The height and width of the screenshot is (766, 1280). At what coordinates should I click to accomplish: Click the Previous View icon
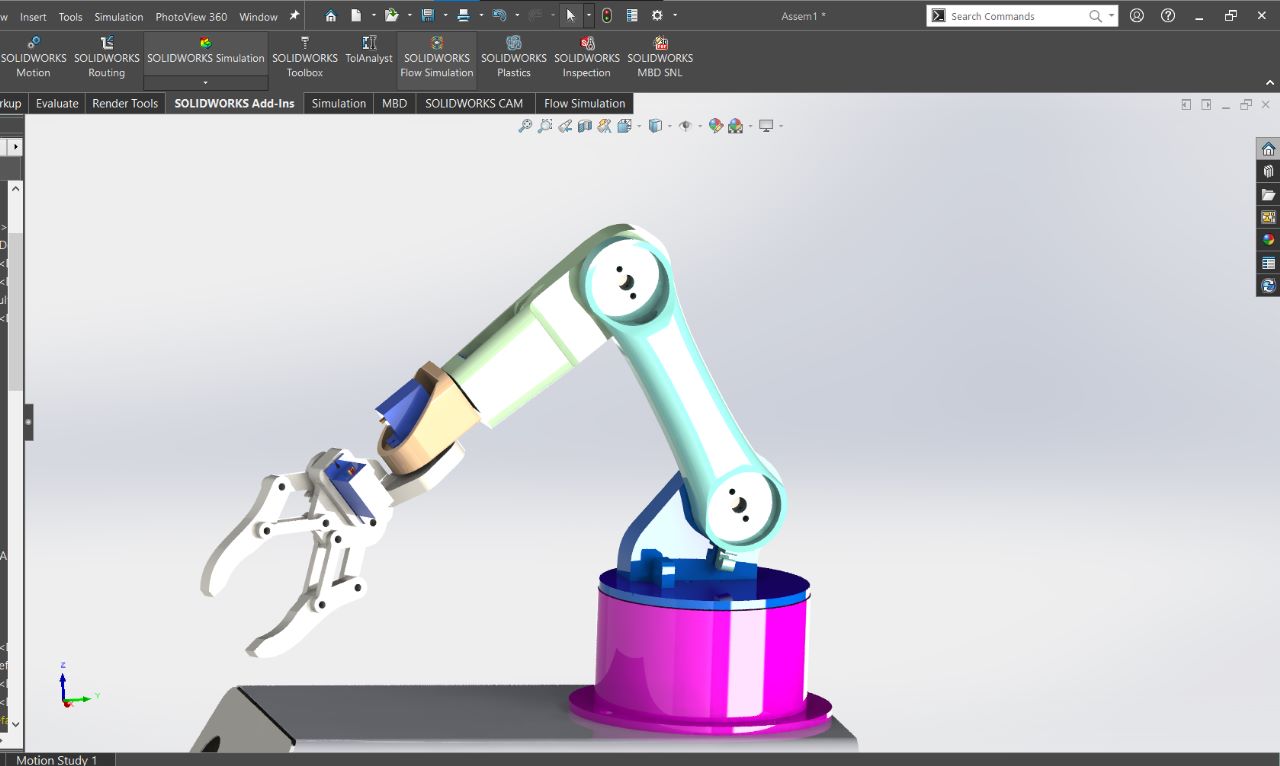pos(565,126)
